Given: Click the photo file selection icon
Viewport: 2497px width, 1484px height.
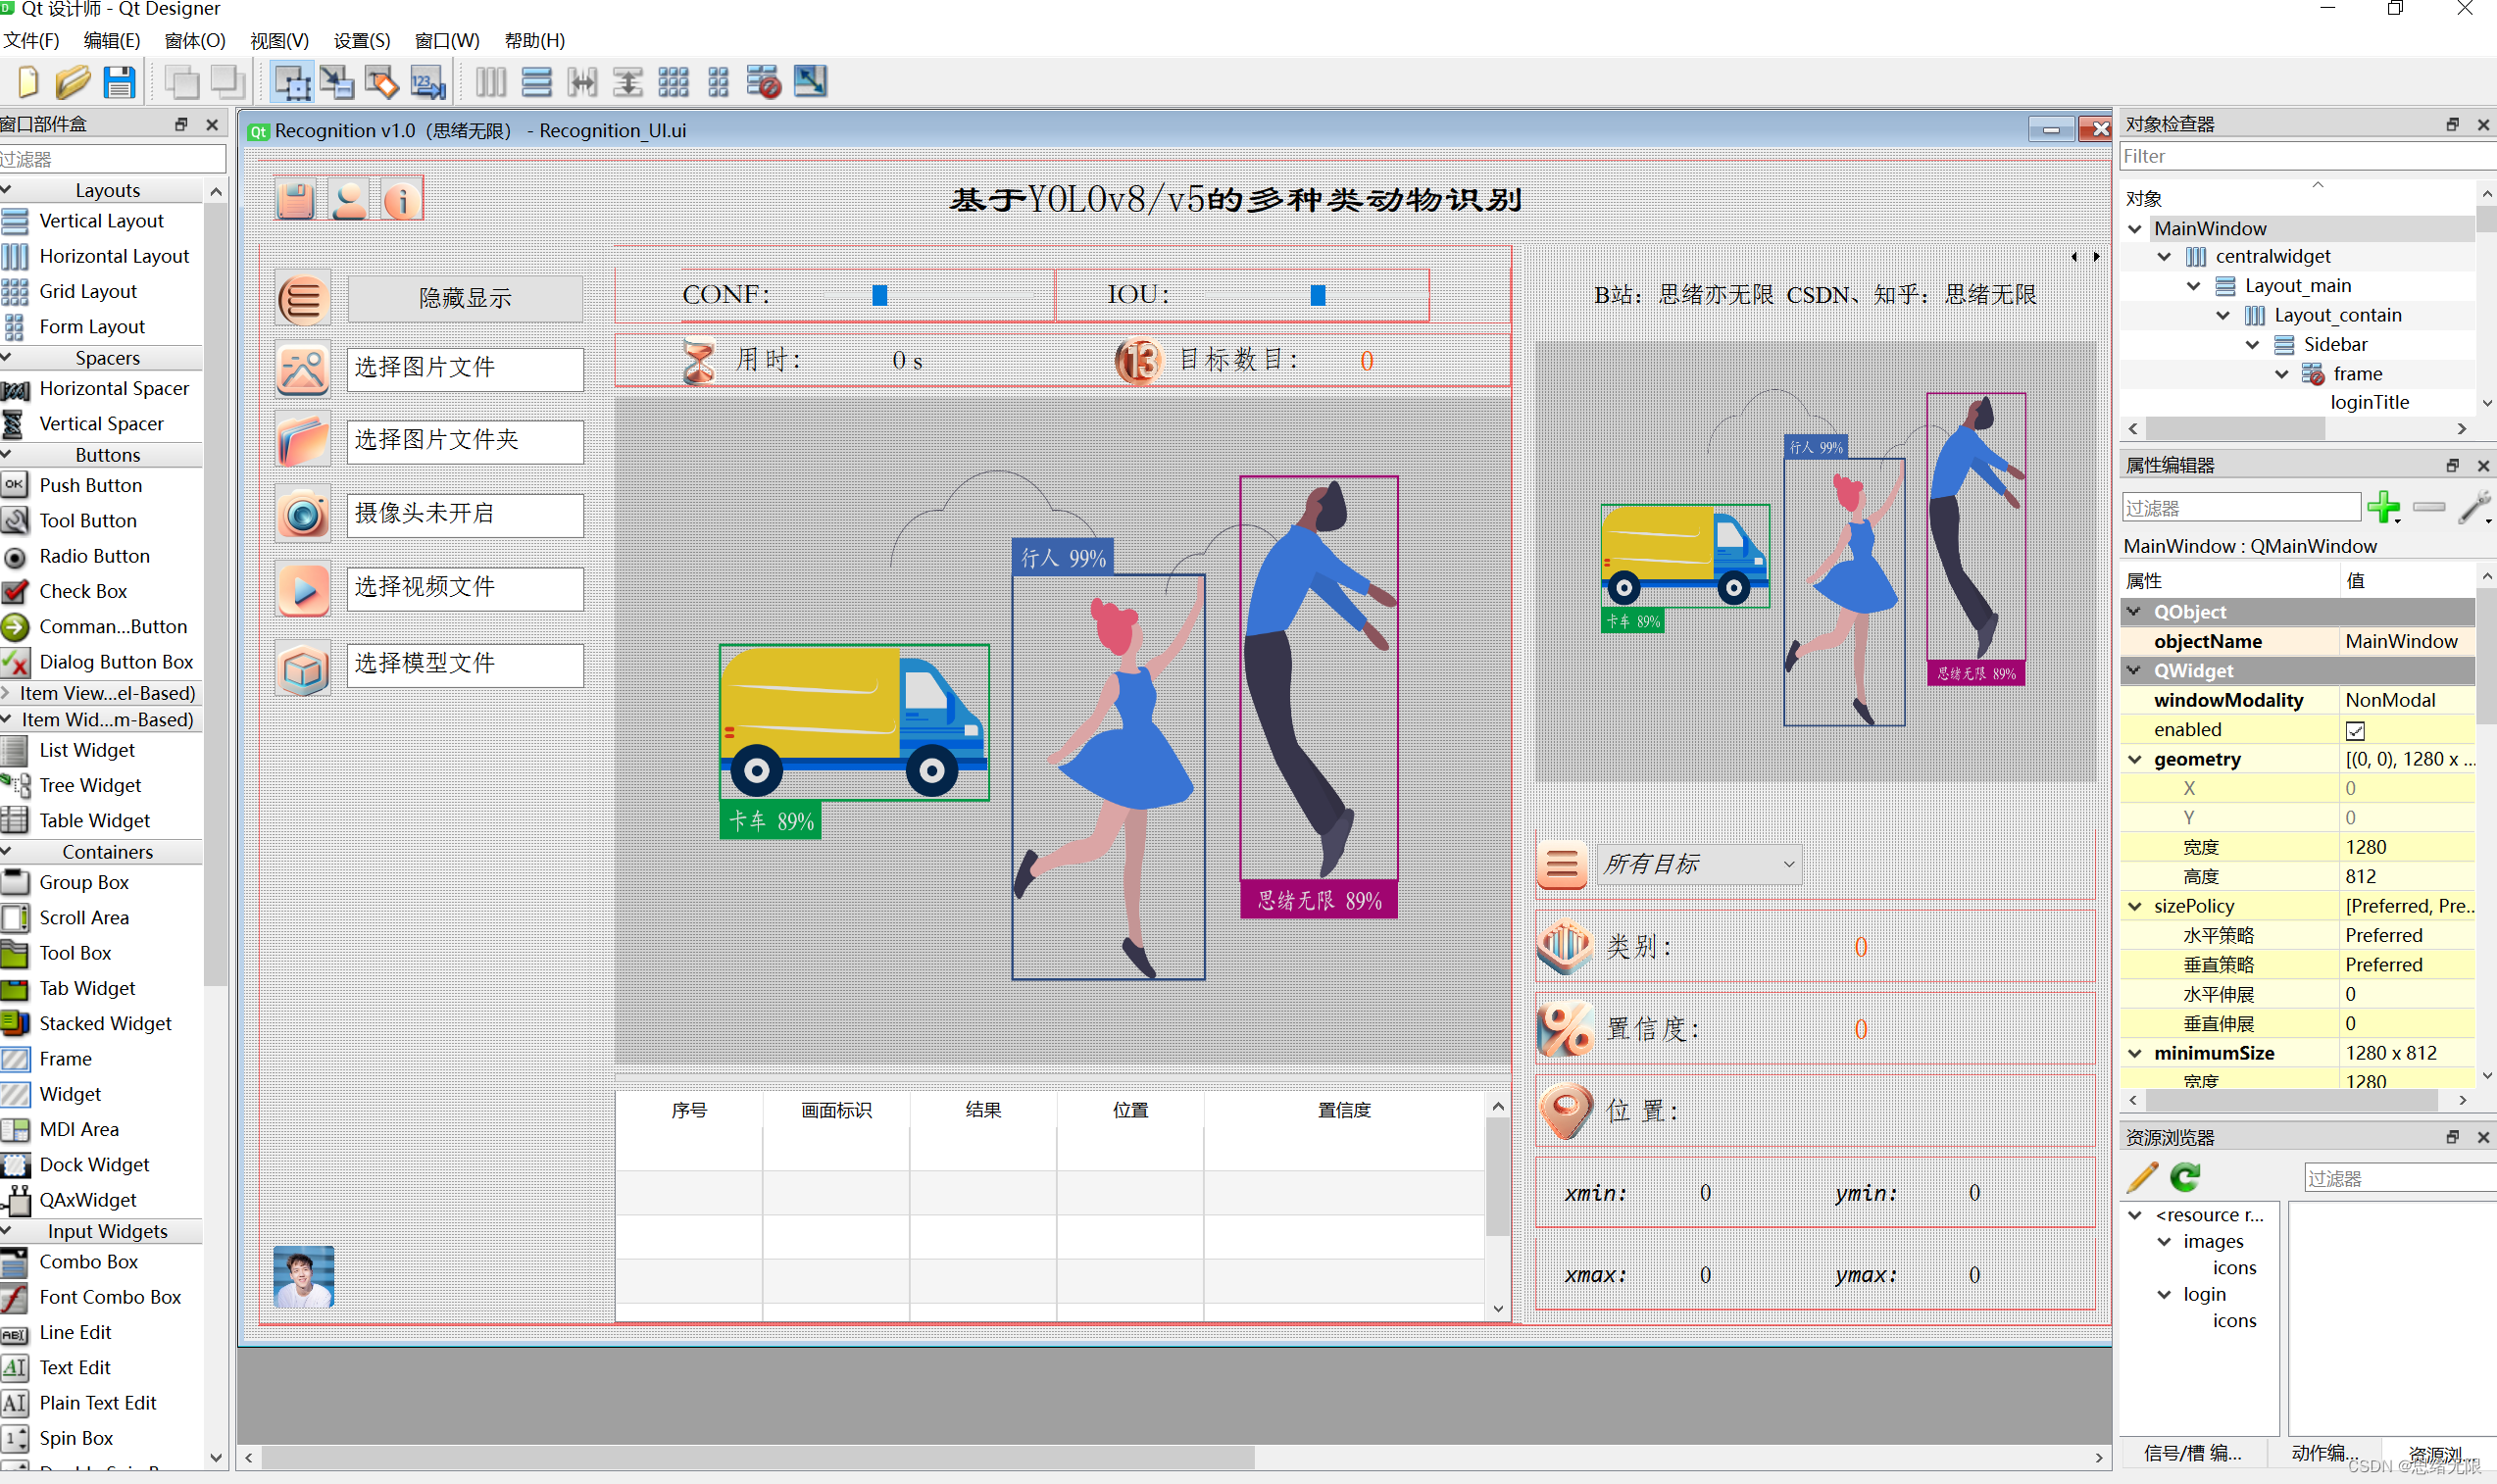Looking at the screenshot, I should 300,368.
